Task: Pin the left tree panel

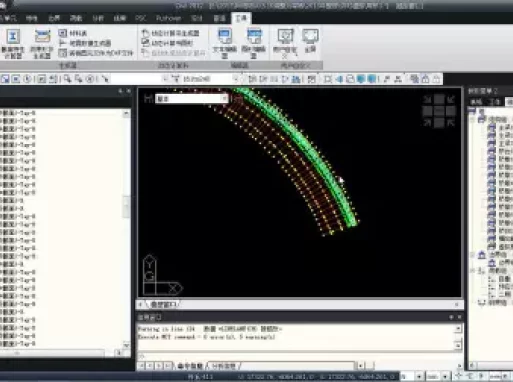Action: [120, 91]
